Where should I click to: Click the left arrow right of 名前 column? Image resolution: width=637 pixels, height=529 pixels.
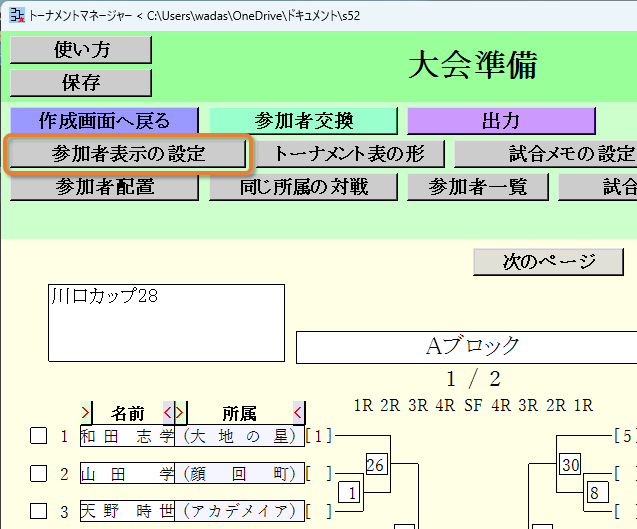coord(168,413)
